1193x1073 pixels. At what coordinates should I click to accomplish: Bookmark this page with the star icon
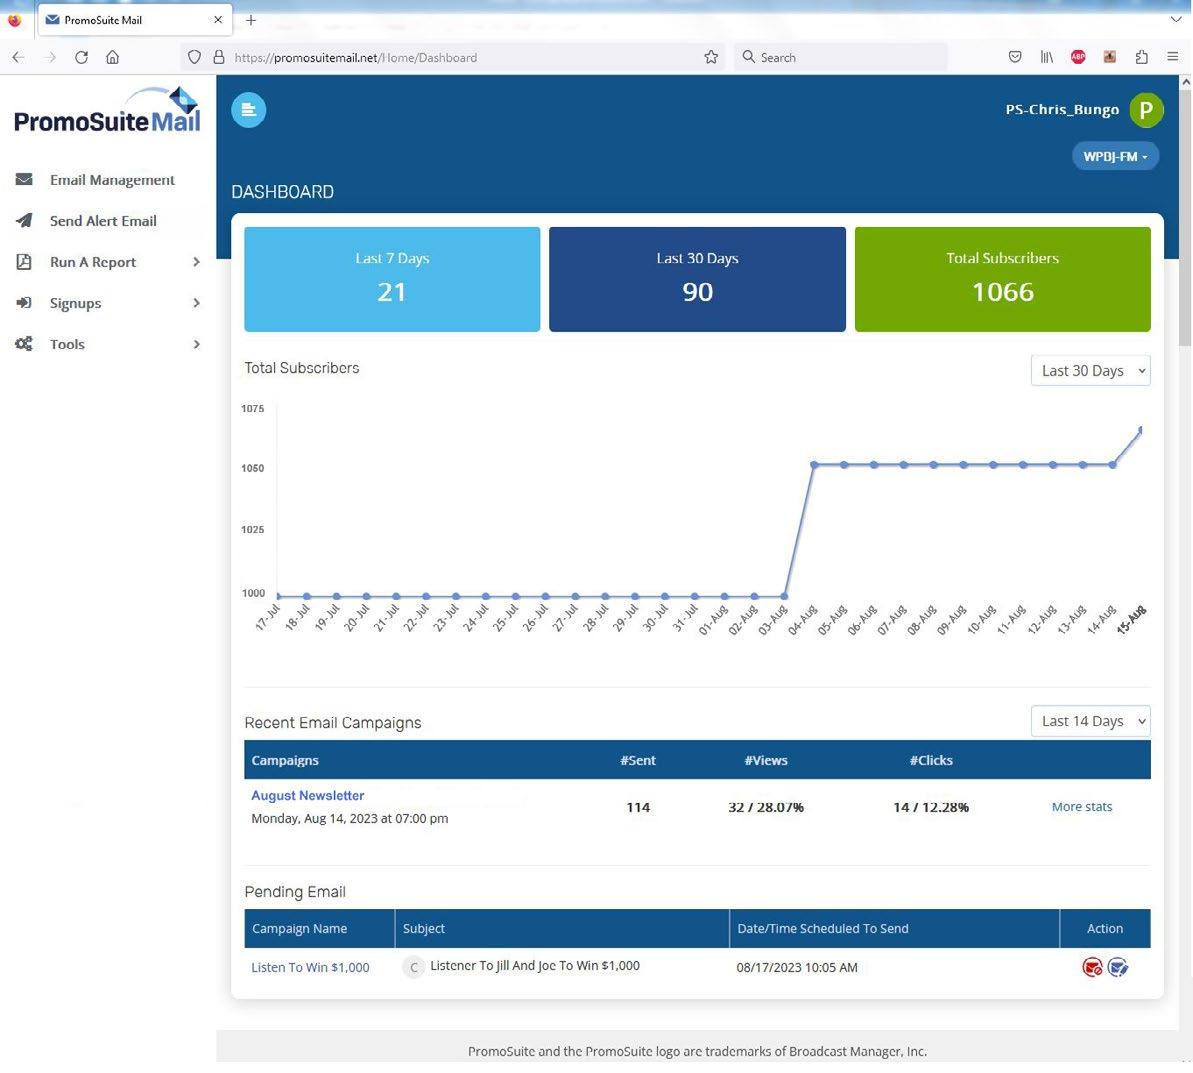coord(711,57)
